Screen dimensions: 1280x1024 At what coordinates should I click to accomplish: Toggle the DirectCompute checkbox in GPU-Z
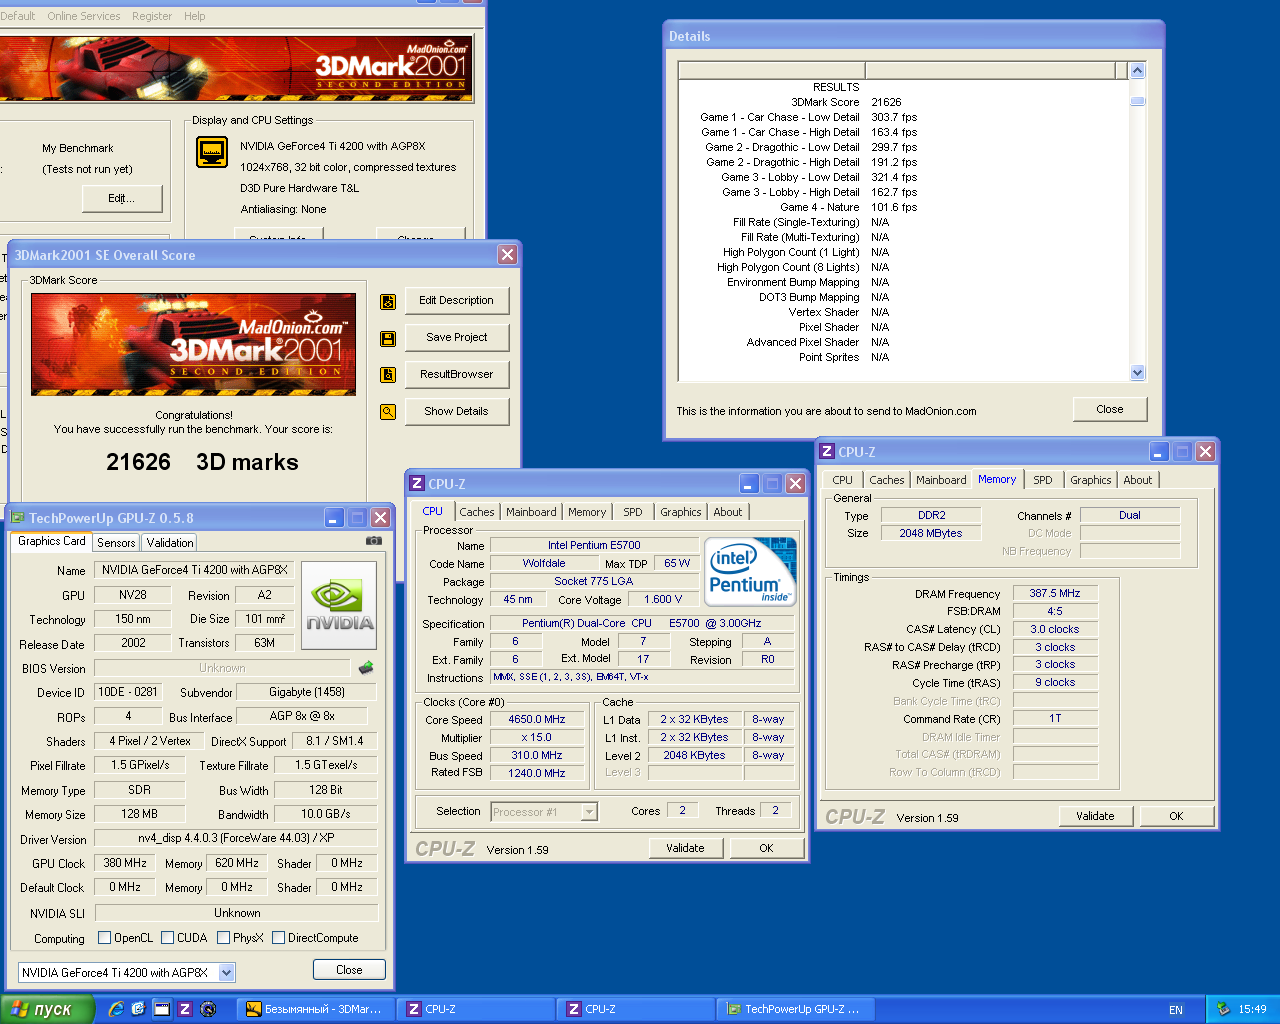[x=278, y=938]
